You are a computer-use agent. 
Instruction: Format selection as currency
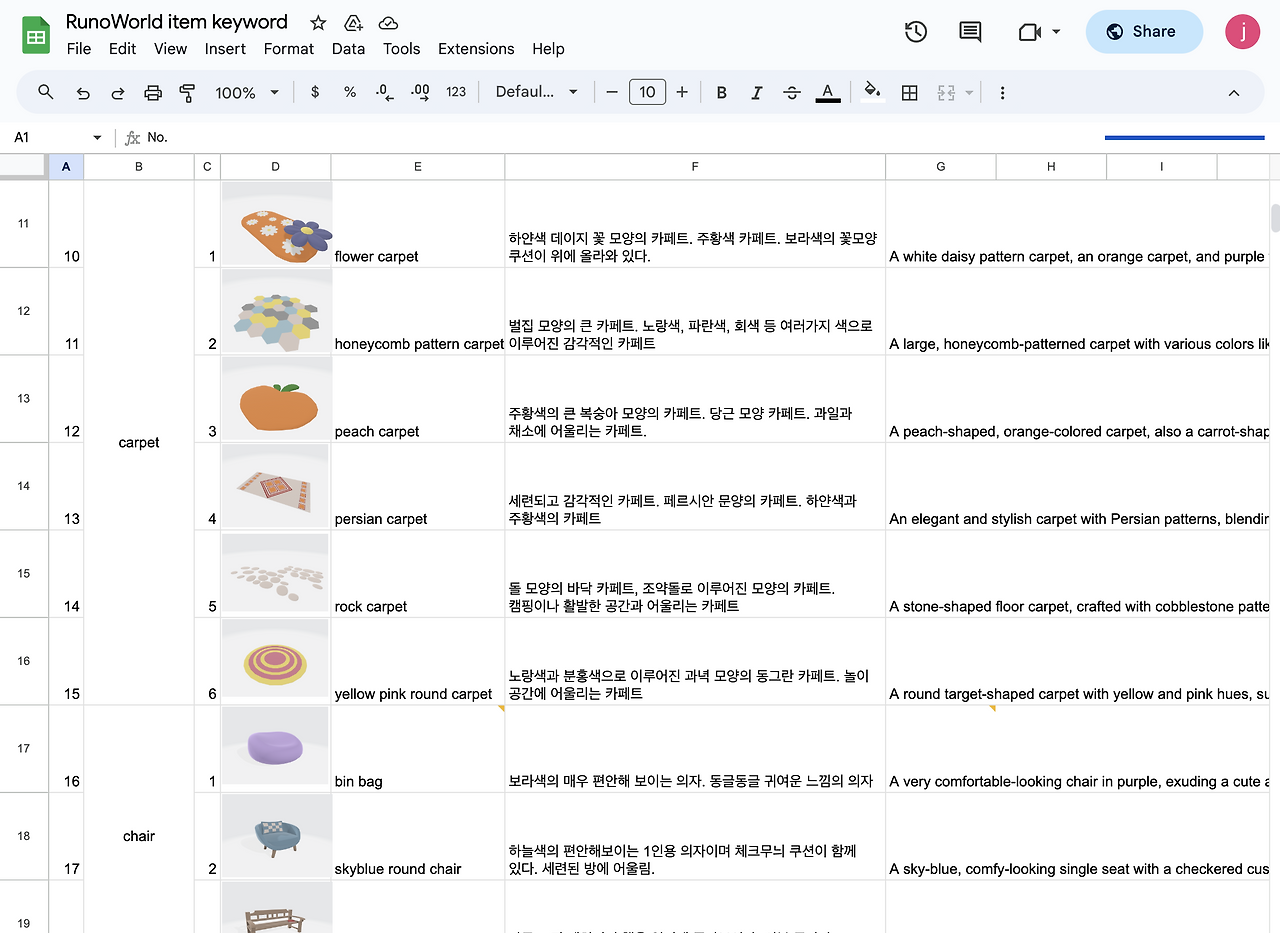coord(314,91)
